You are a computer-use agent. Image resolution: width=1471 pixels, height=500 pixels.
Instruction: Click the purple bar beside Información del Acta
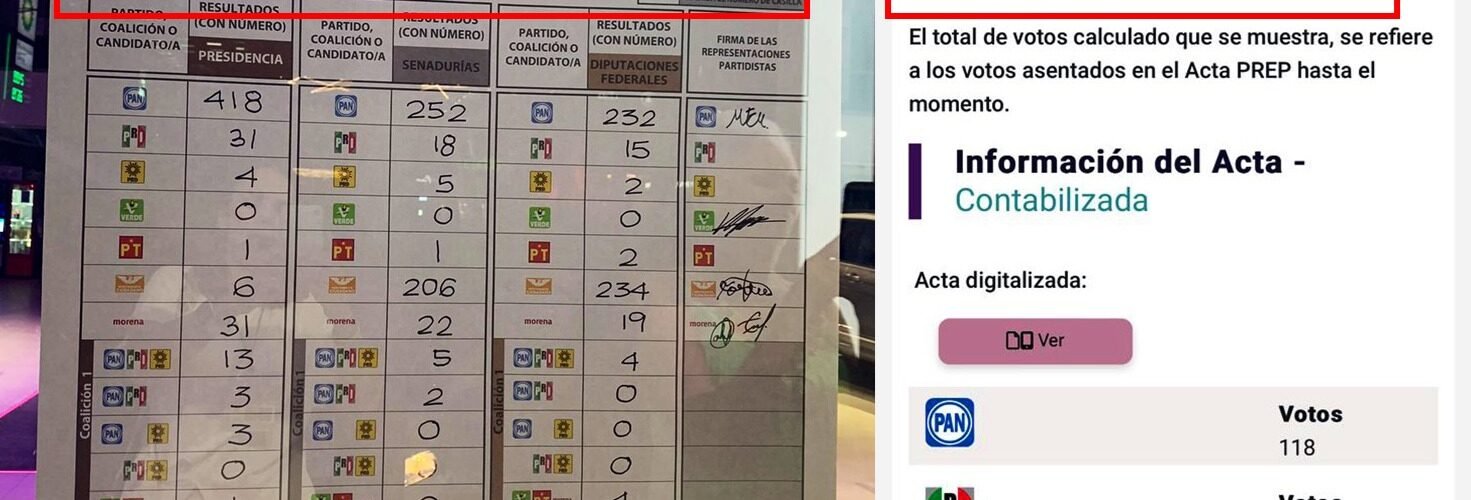pyautogui.click(x=915, y=181)
